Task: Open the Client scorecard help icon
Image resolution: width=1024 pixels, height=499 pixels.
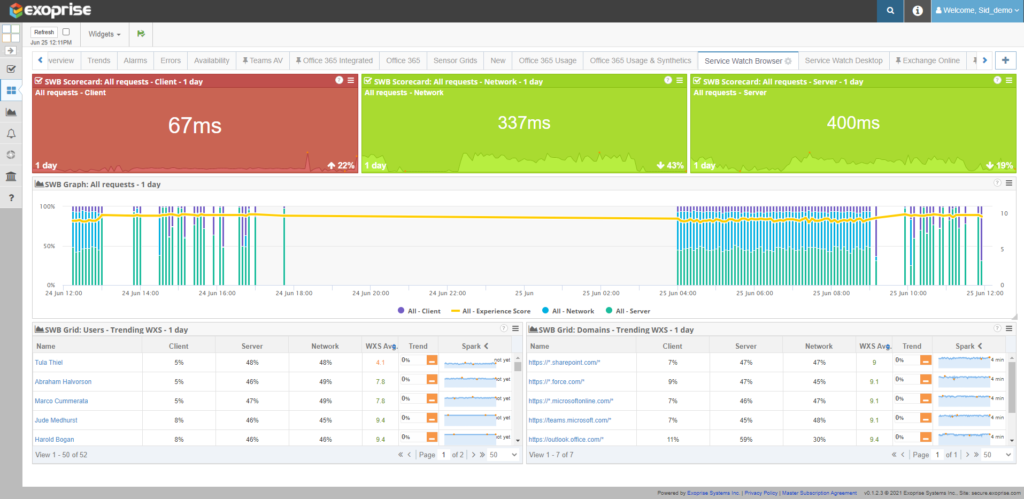Action: 339,80
